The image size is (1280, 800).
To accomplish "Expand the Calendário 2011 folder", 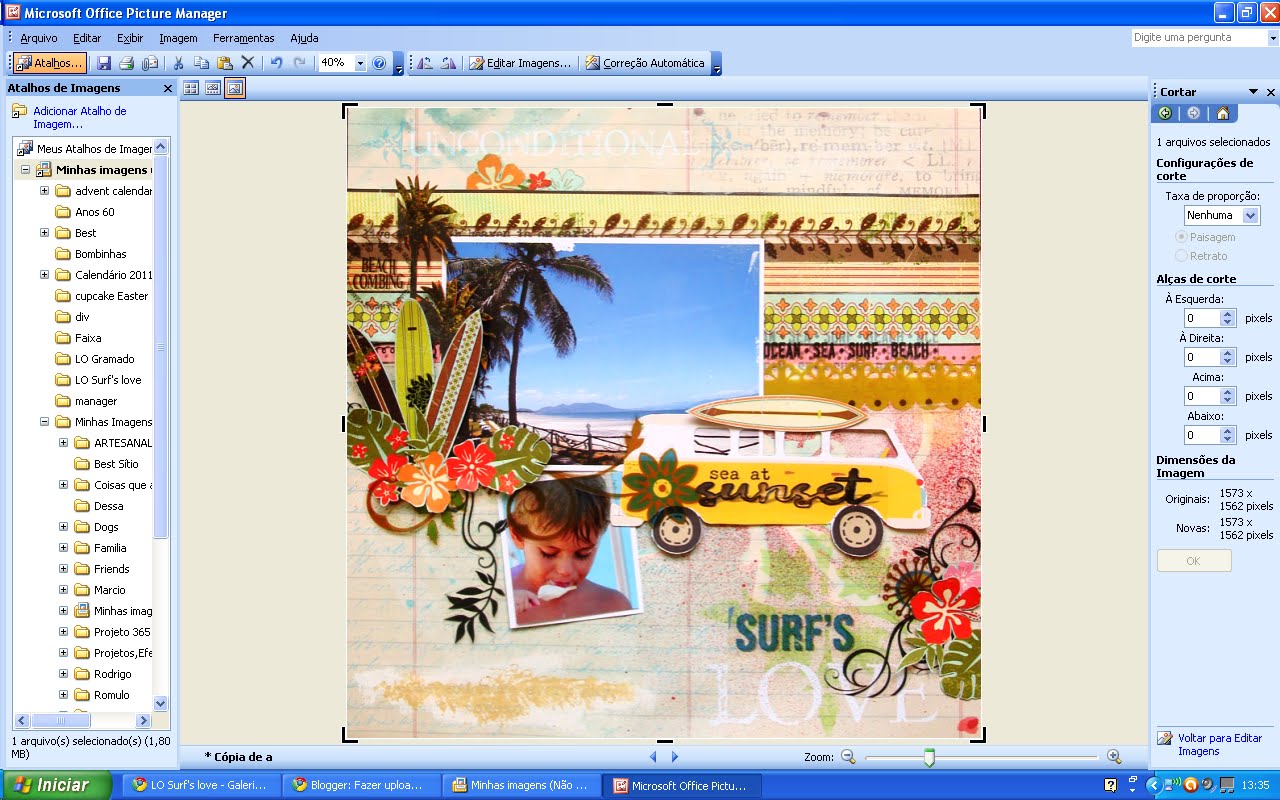I will point(44,275).
